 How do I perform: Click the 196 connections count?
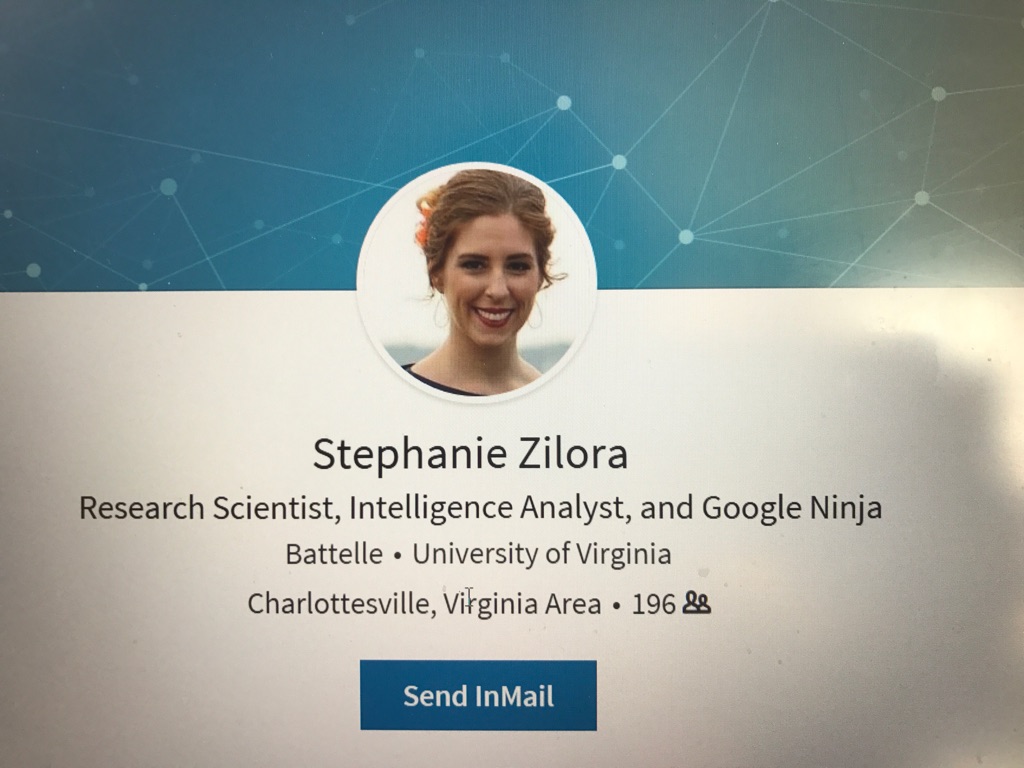[x=653, y=604]
